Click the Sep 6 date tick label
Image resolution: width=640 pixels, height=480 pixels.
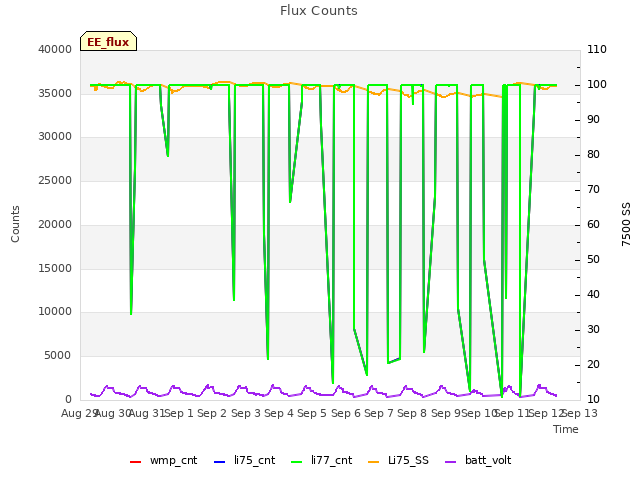[x=346, y=413]
